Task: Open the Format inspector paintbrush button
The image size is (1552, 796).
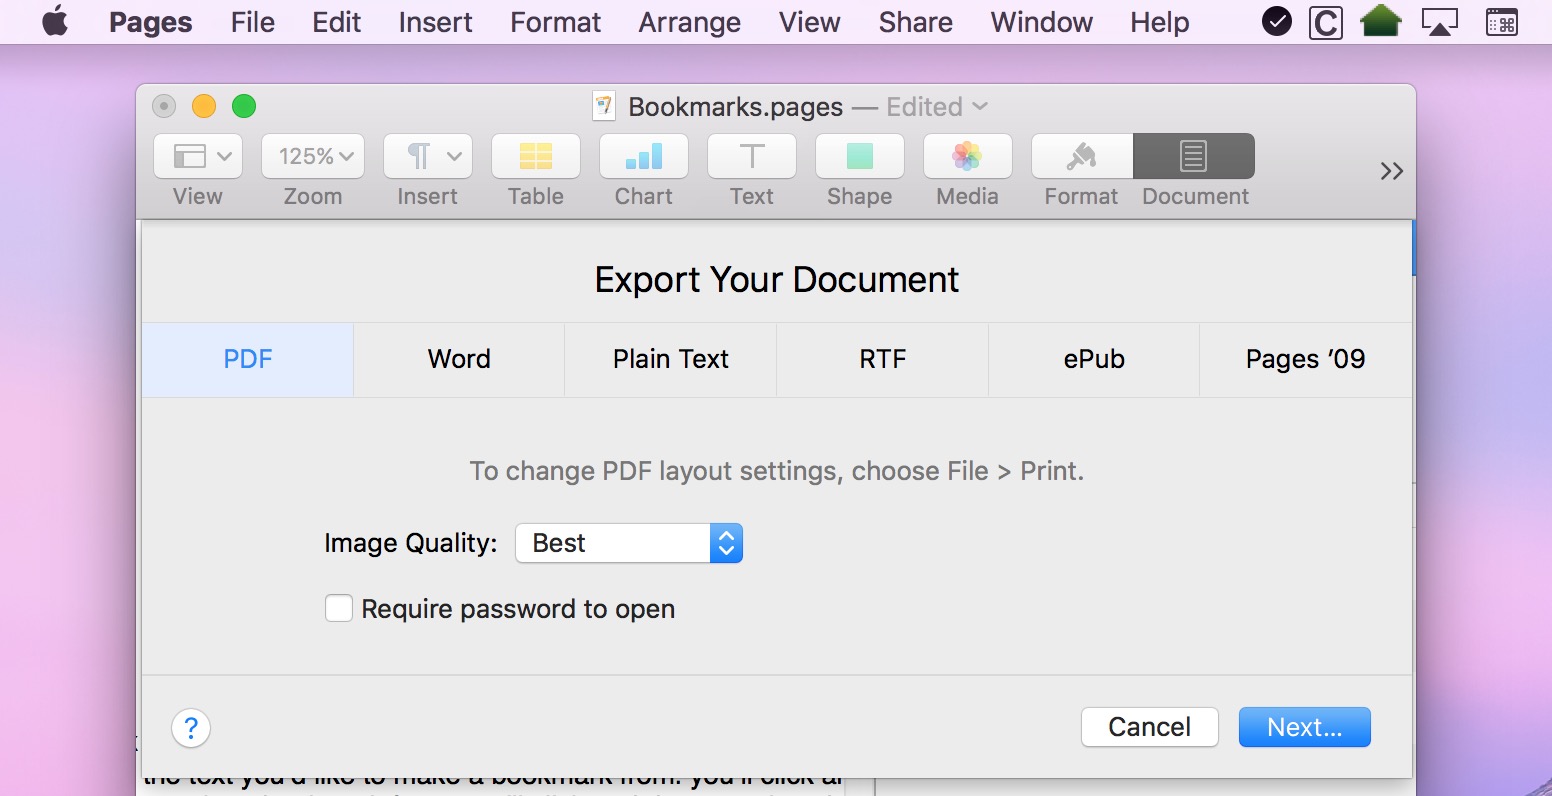Action: (x=1082, y=156)
